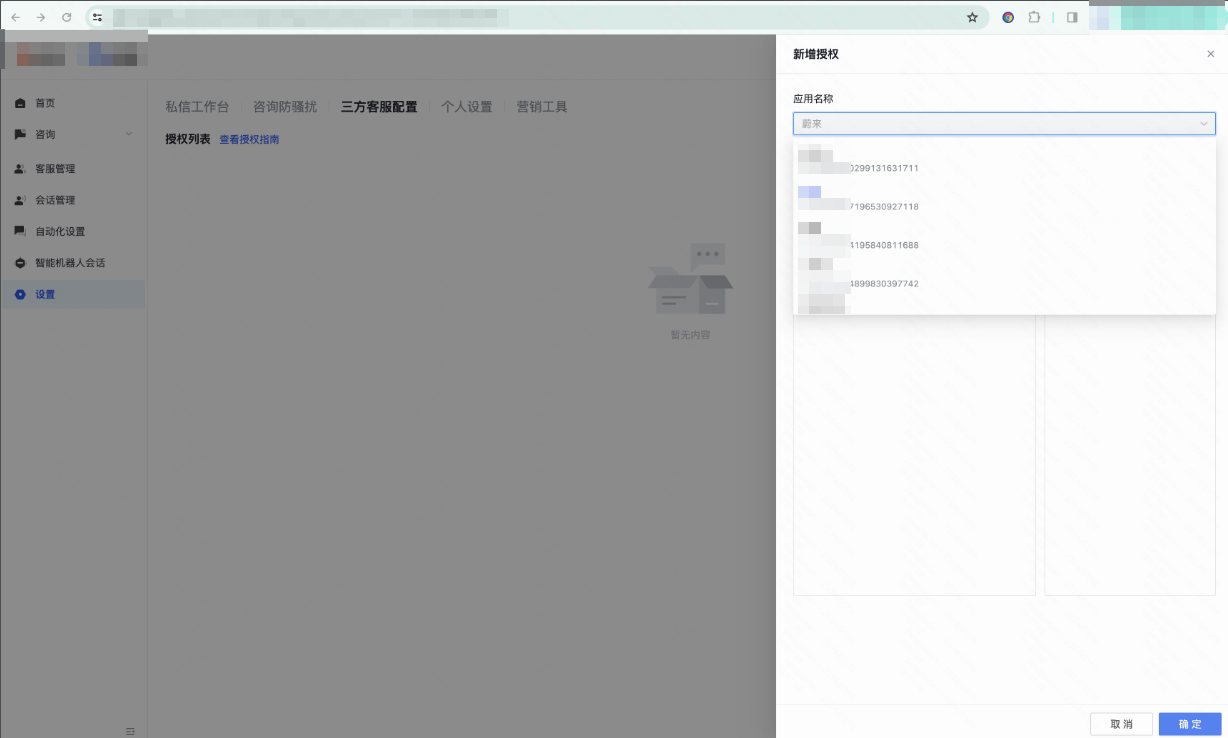Click the 自动化设置 chat icon
Viewport: 1228px width, 738px height.
point(20,231)
